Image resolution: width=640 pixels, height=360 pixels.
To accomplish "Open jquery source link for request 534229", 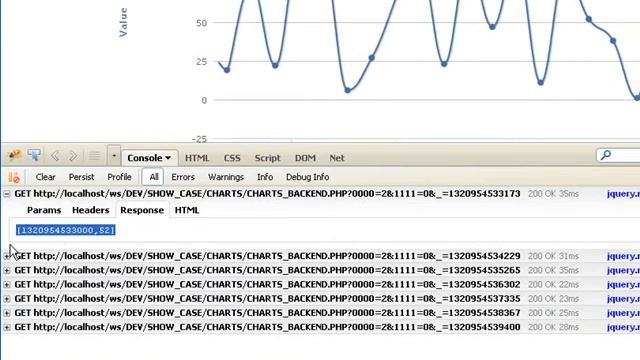I will tap(623, 256).
